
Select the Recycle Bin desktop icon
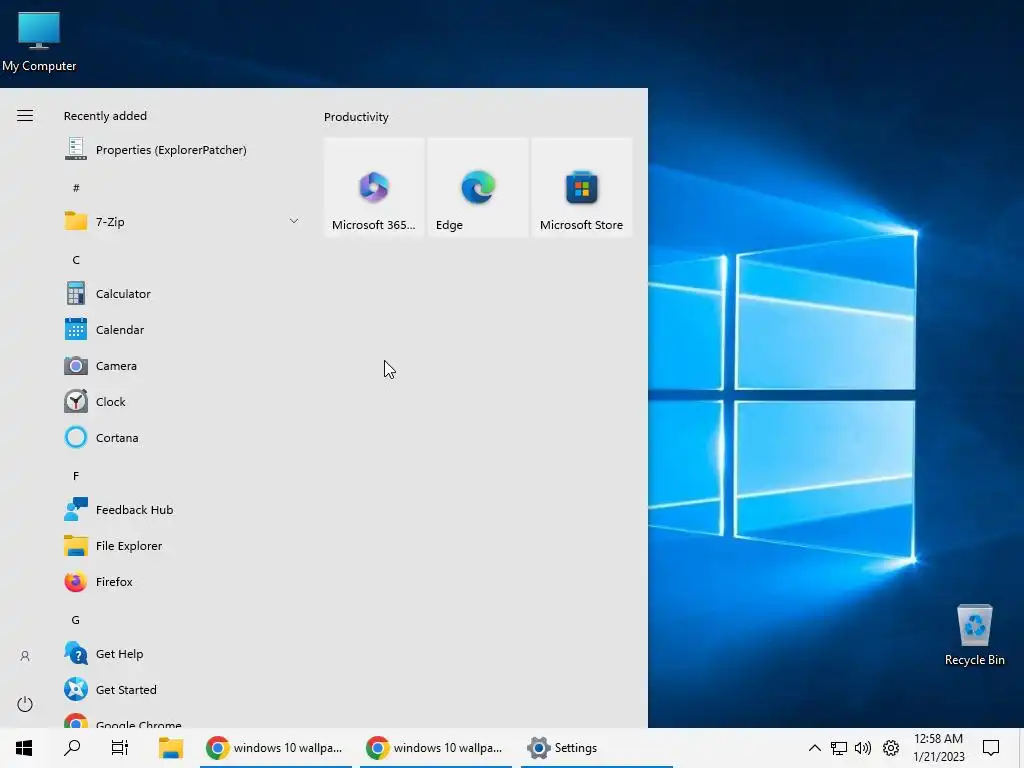(974, 635)
